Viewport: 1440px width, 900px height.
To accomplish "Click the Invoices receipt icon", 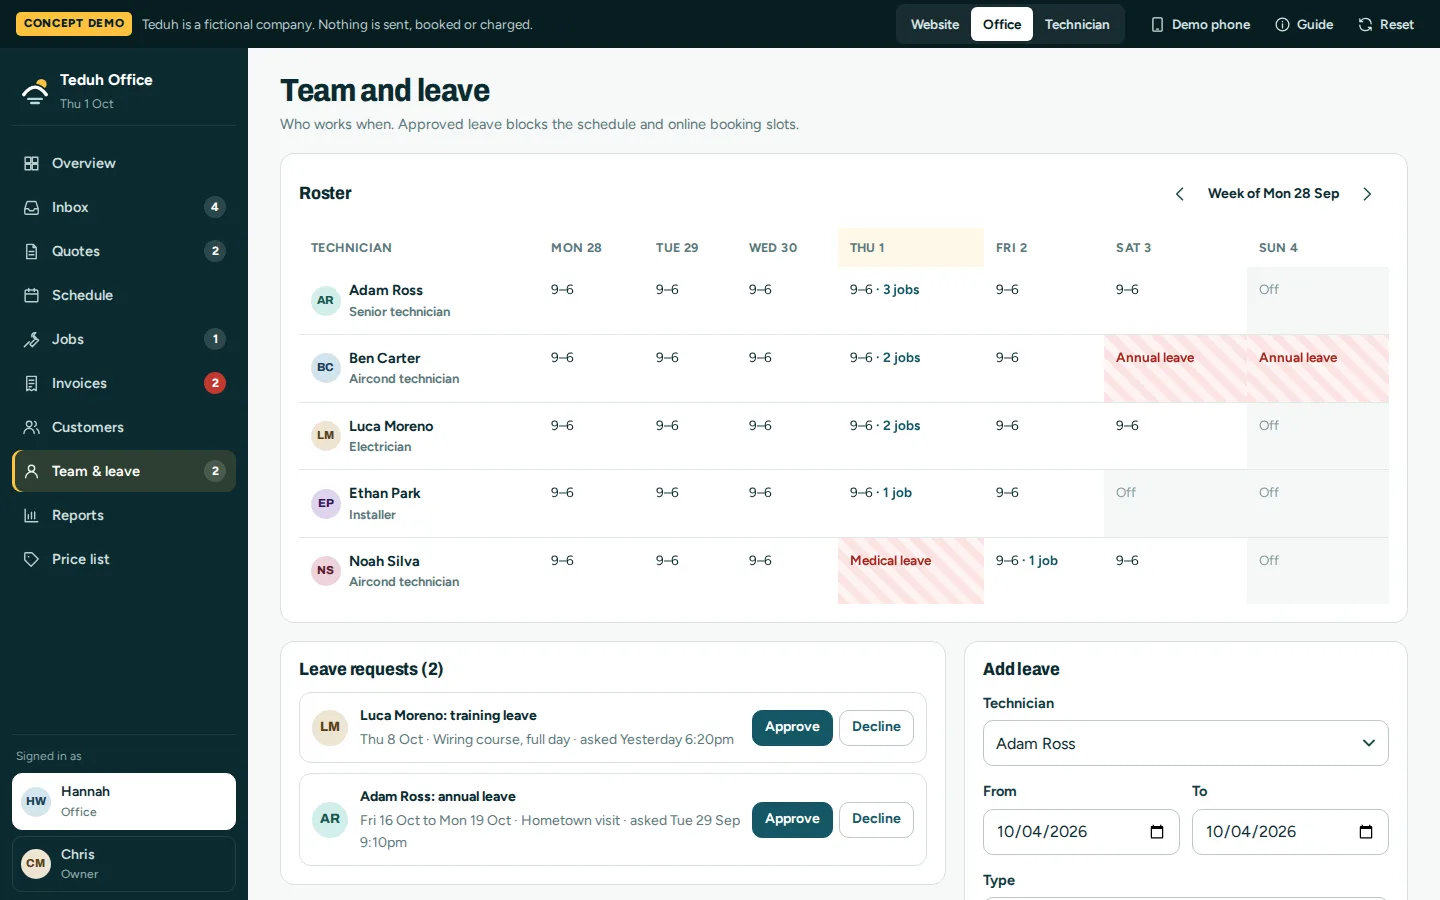I will point(32,383).
